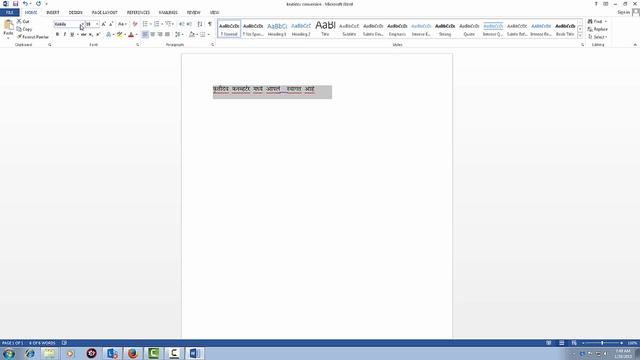
Task: Click inside the font name box
Action: point(67,24)
